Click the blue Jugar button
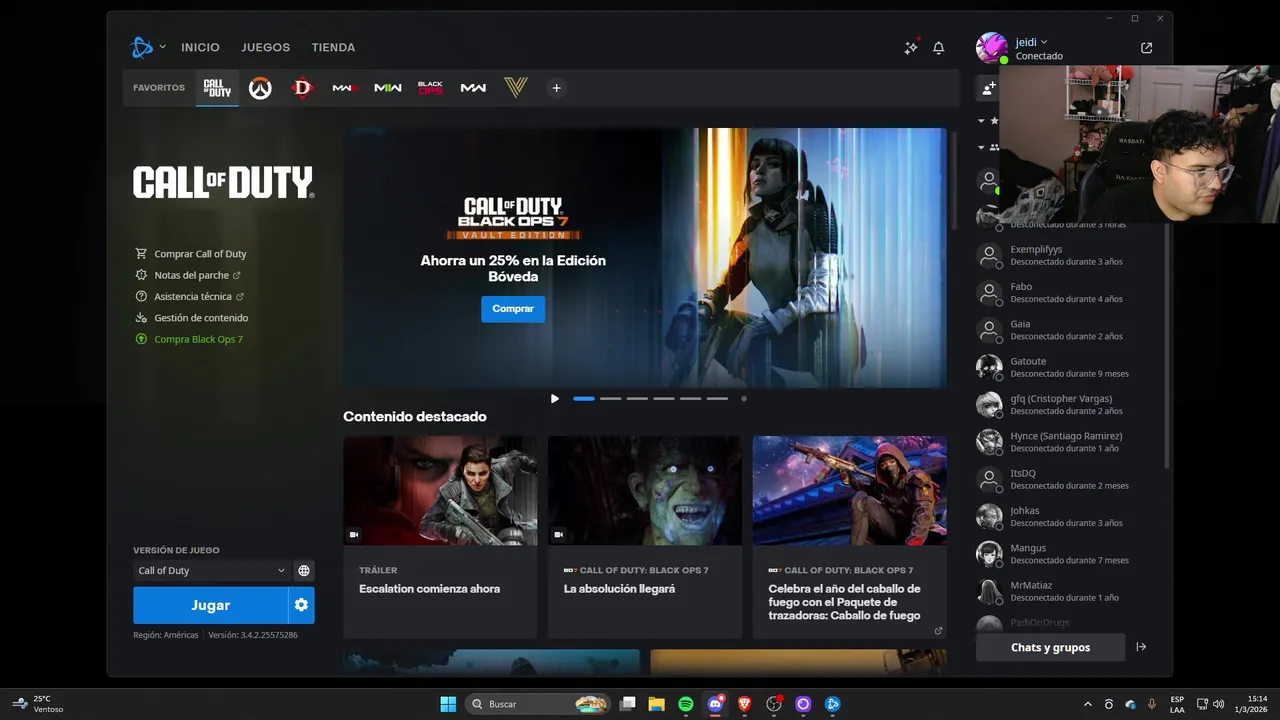The width and height of the screenshot is (1280, 720). (x=210, y=605)
